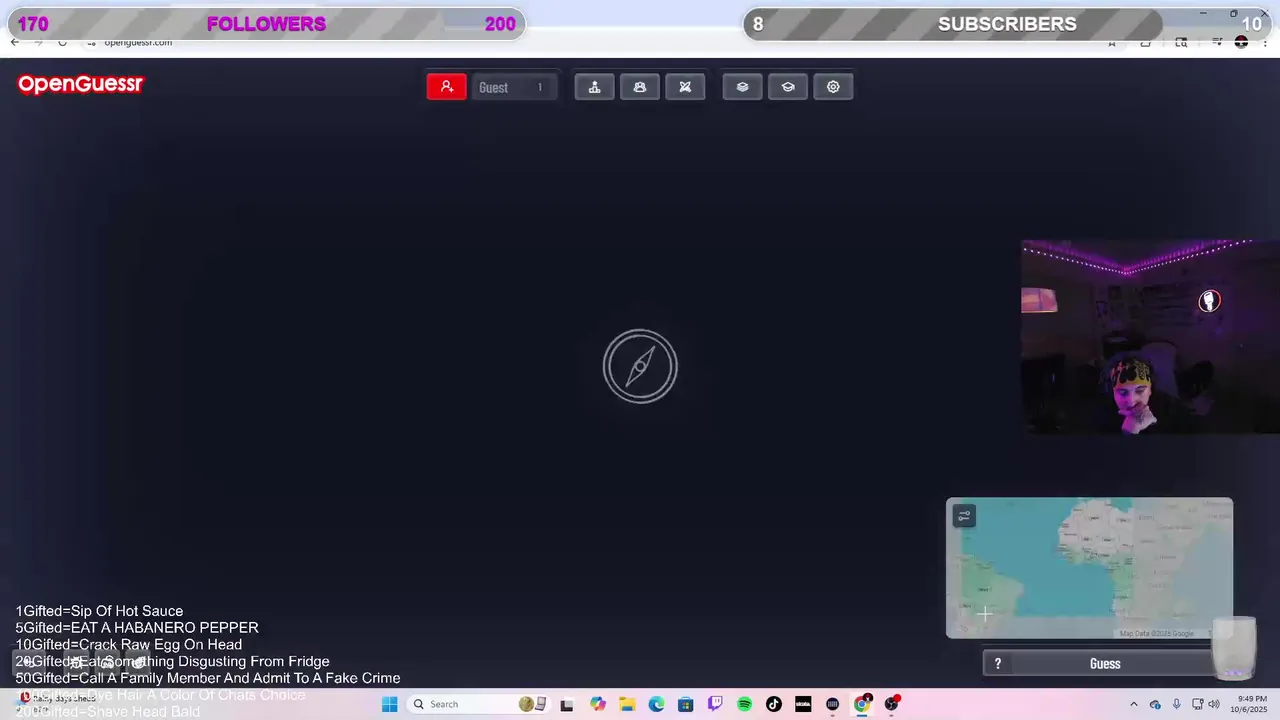Open the Twitch app in taskbar
This screenshot has height=720, width=1280.
click(715, 704)
